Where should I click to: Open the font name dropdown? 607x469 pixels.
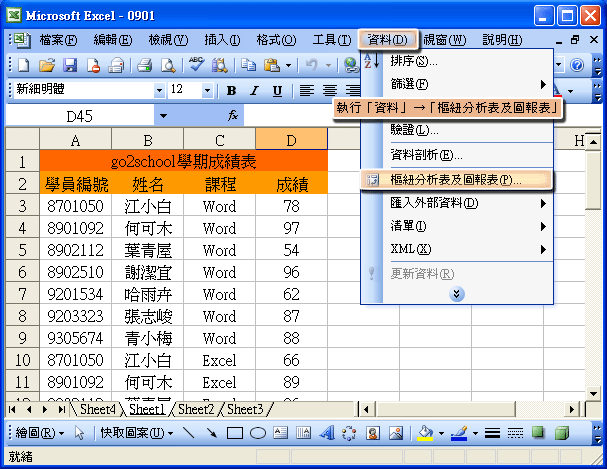[x=159, y=91]
